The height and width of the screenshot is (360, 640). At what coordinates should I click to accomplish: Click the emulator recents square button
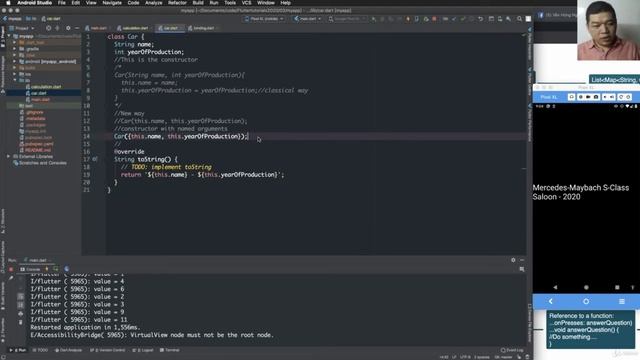pos(617,287)
